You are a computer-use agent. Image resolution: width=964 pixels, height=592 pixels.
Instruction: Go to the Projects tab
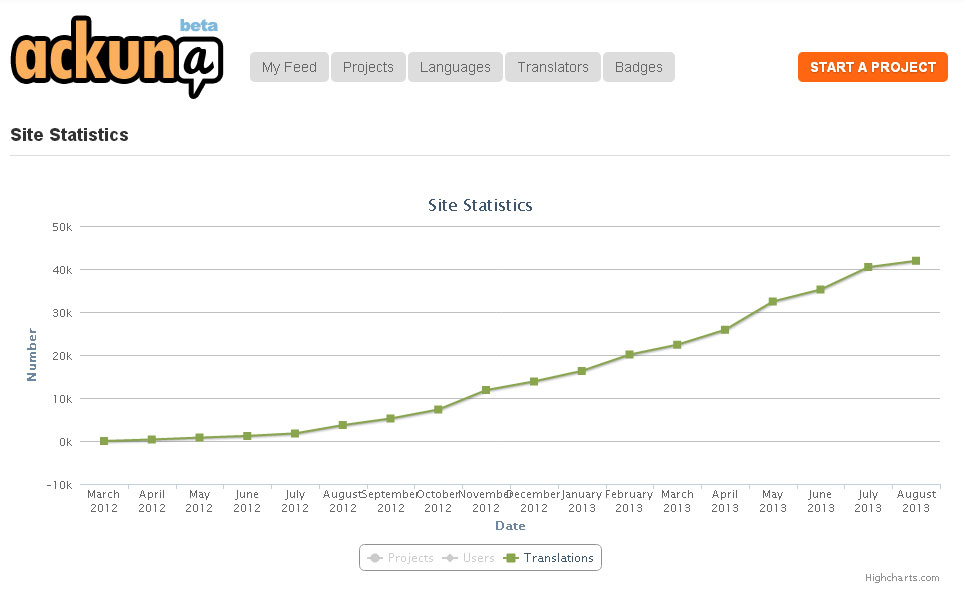(x=368, y=67)
